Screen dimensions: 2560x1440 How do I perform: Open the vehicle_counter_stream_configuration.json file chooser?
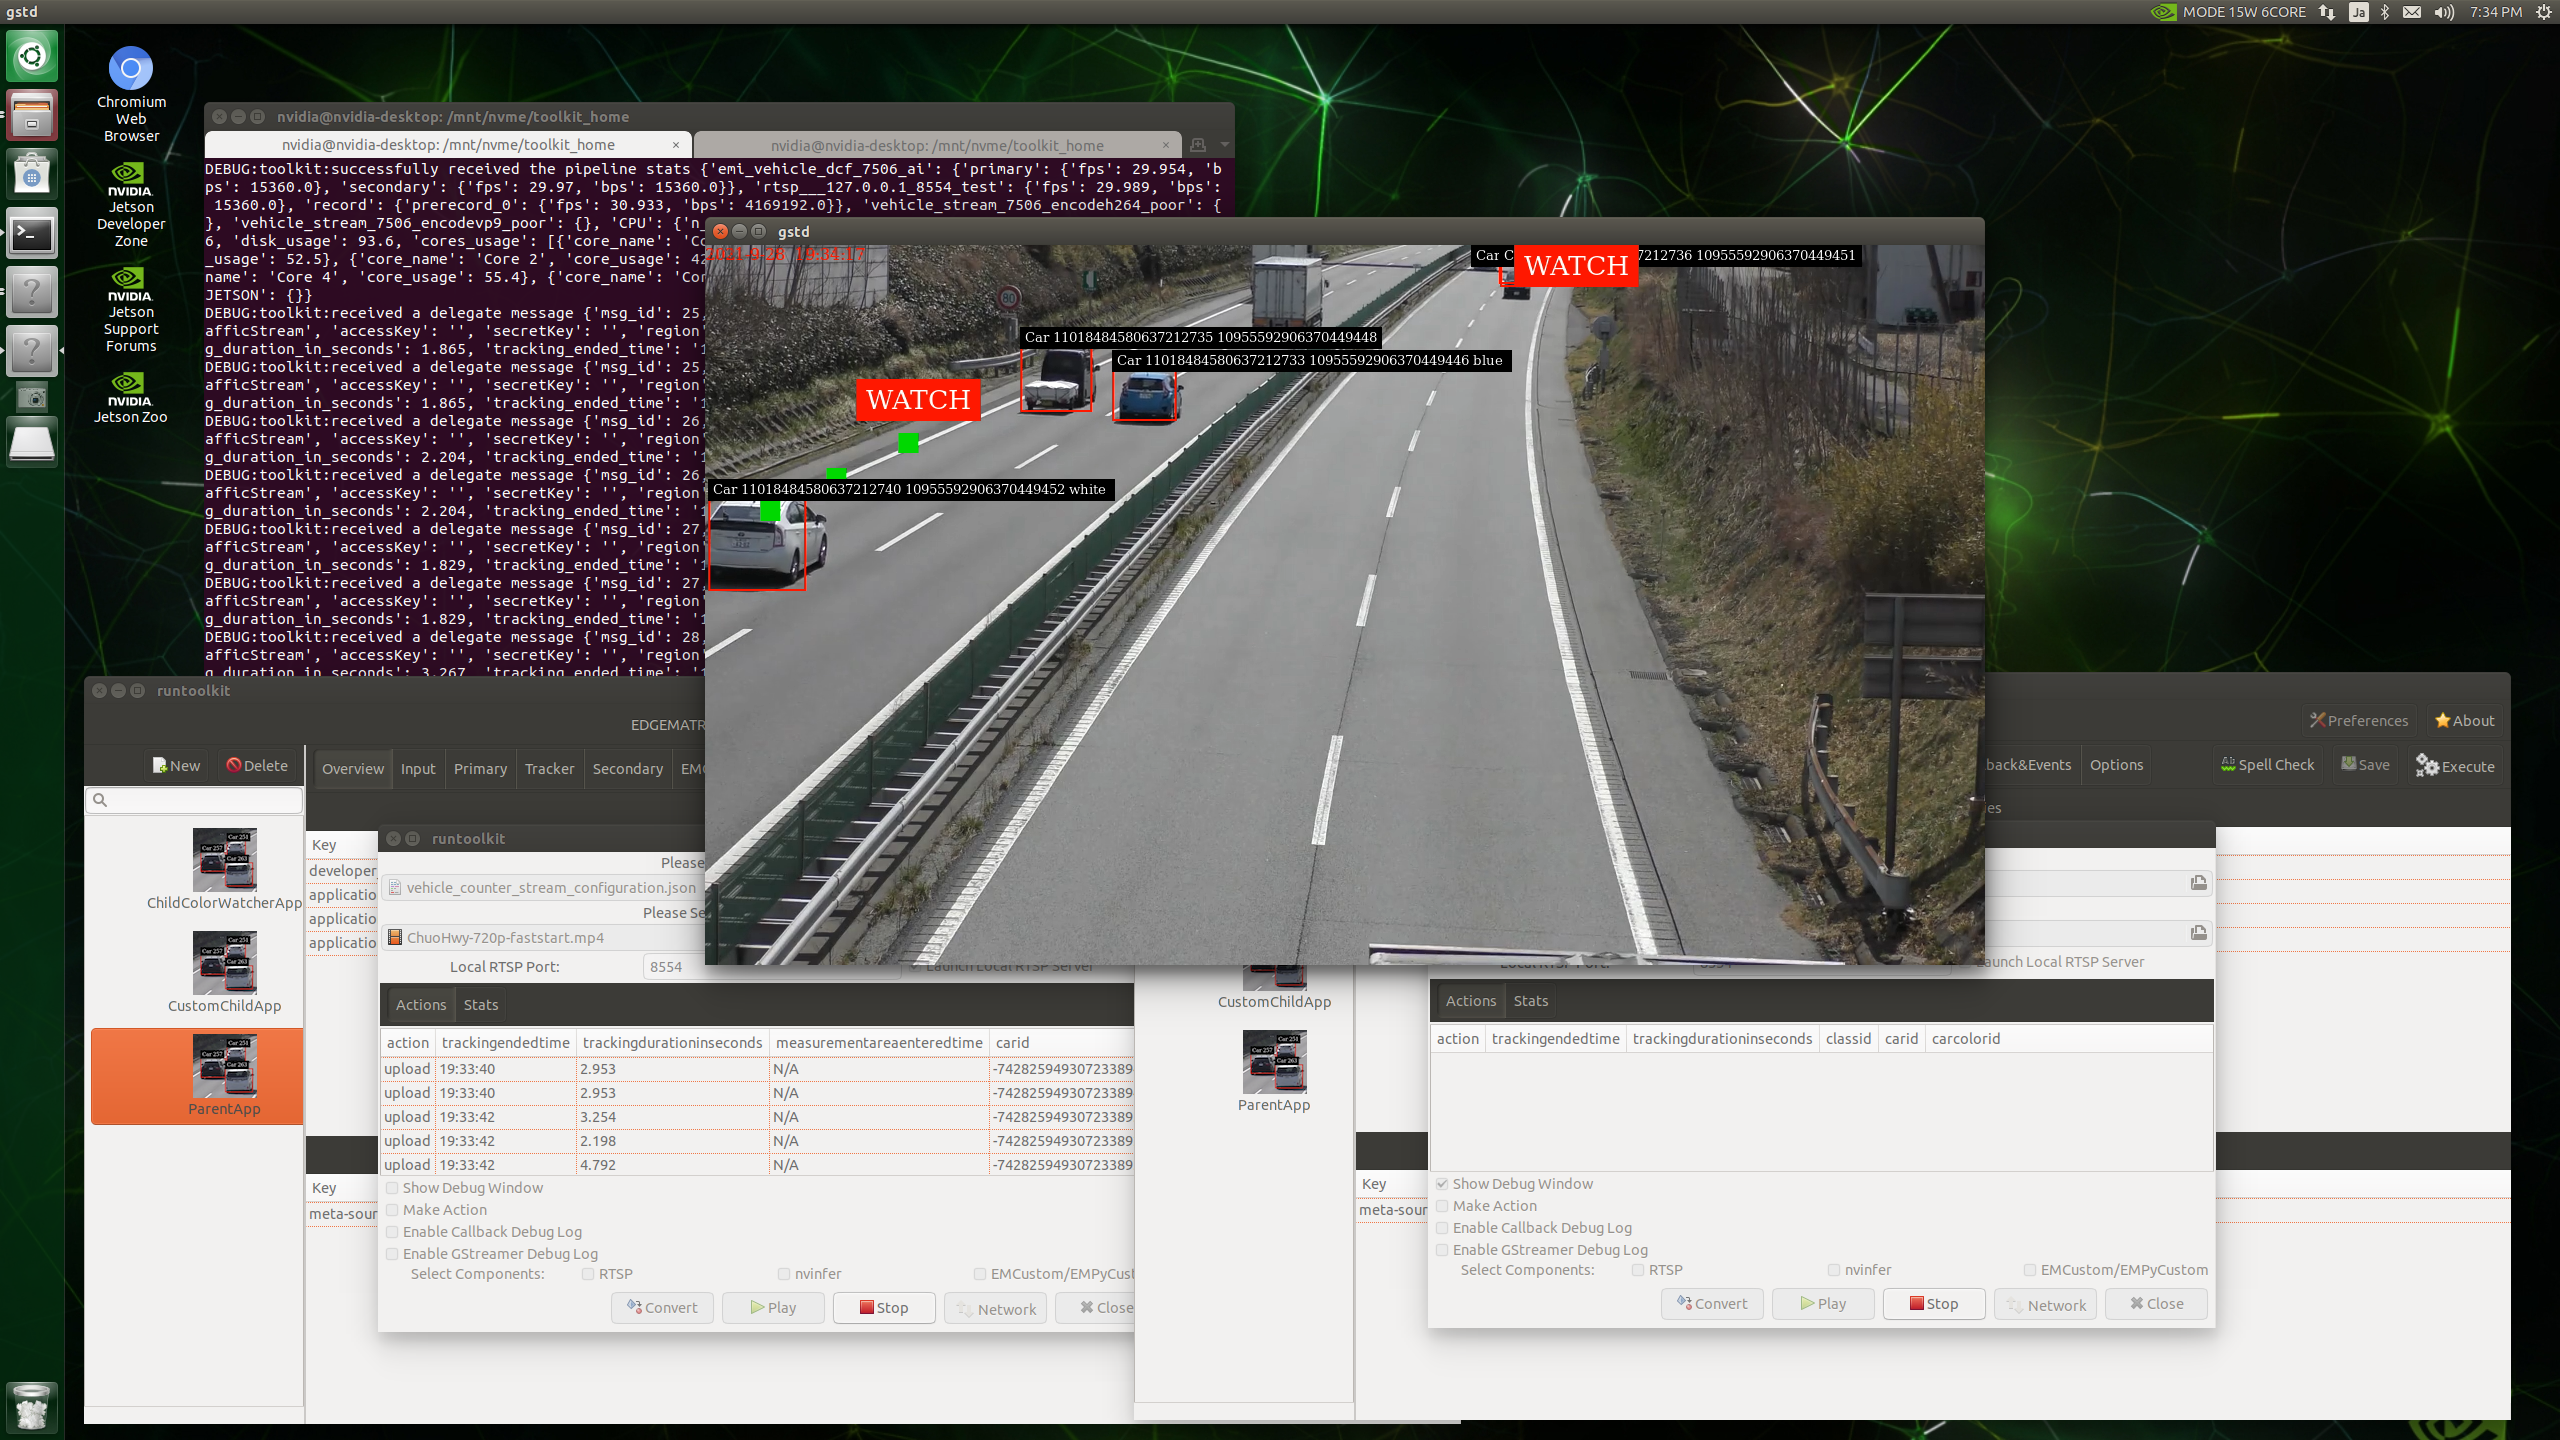[545, 888]
